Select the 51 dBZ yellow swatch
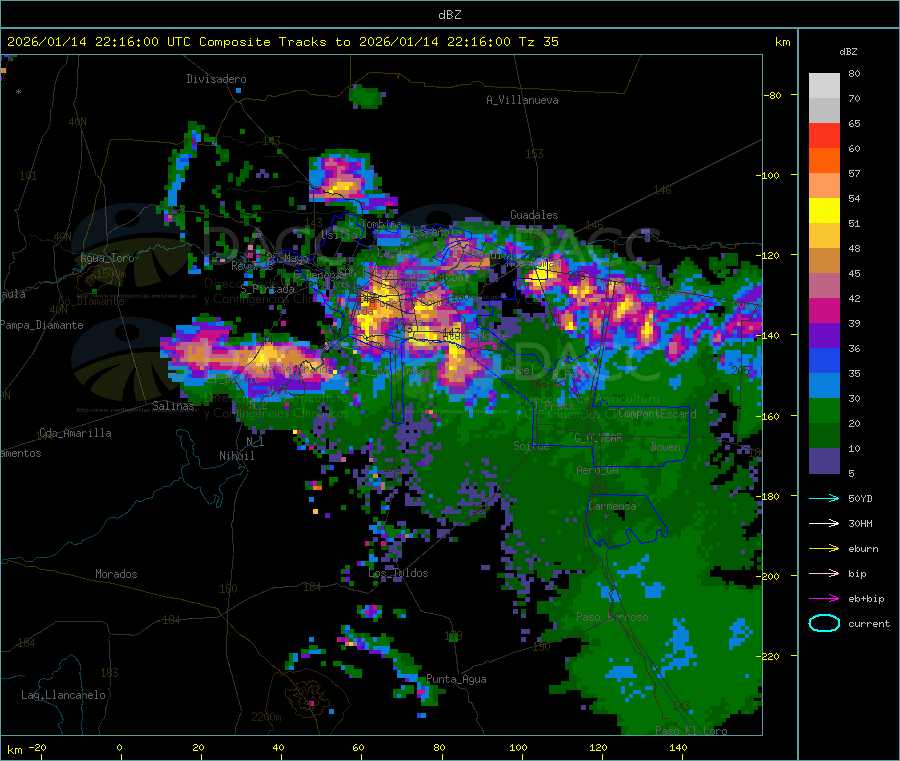900x761 pixels. tap(824, 211)
